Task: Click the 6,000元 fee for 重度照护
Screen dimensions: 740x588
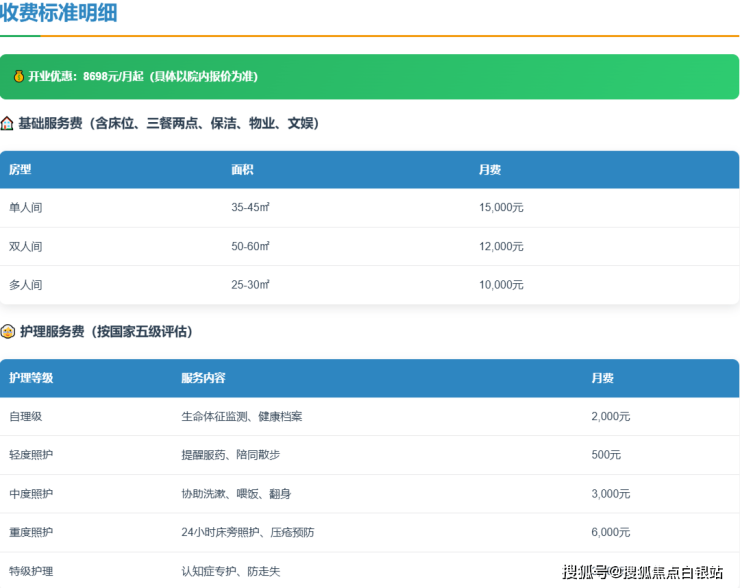Action: tap(610, 532)
